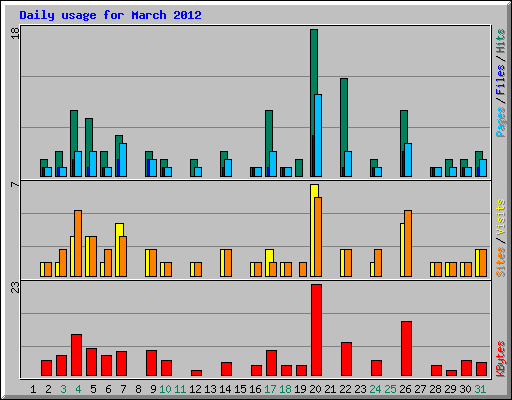Click the red KBytes bar for day 22
The width and height of the screenshot is (512, 400).
[346, 359]
